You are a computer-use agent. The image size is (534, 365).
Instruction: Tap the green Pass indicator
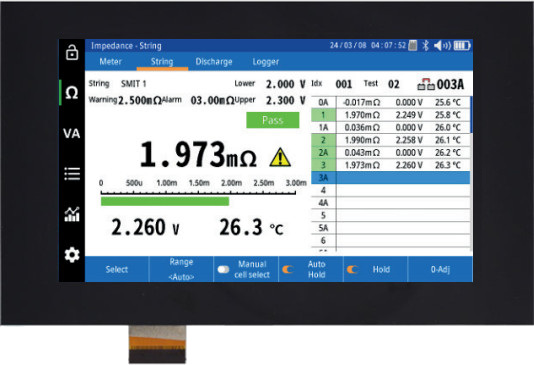(x=273, y=120)
